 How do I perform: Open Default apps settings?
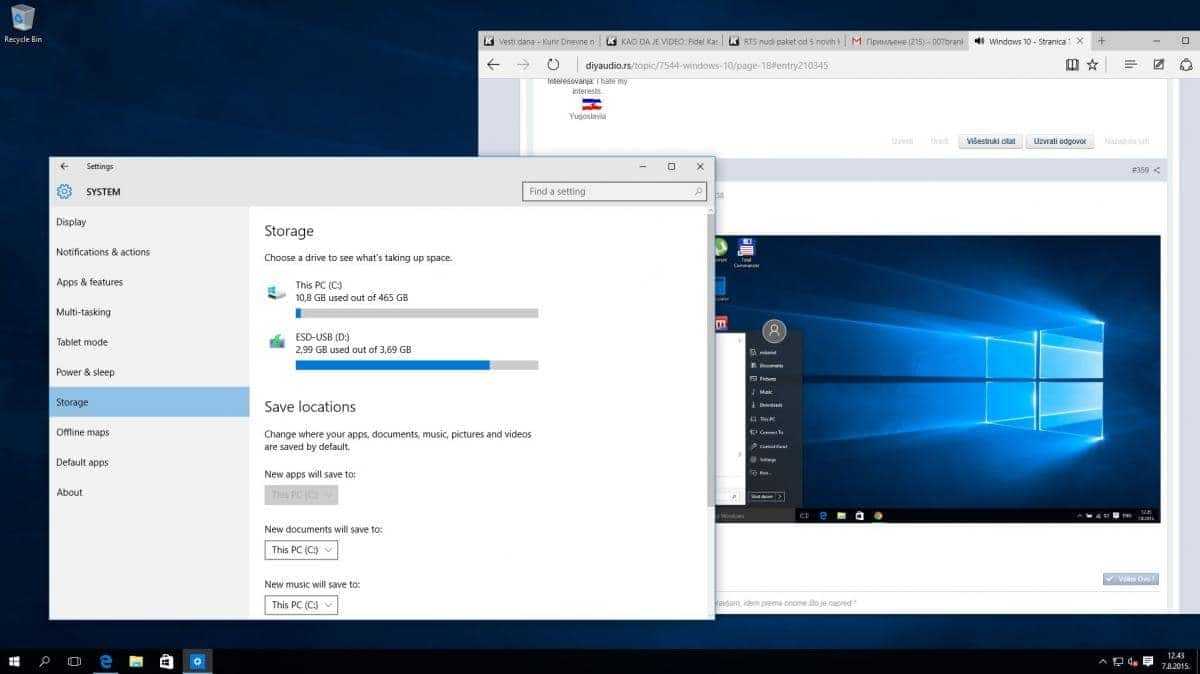pyautogui.click(x=149, y=462)
